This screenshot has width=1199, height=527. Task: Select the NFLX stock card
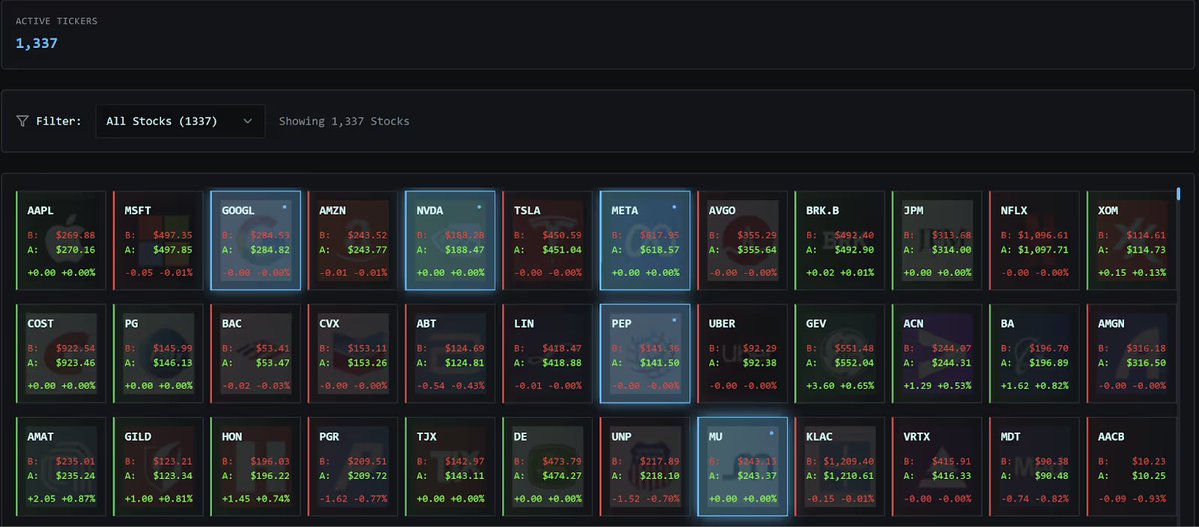(x=1035, y=241)
